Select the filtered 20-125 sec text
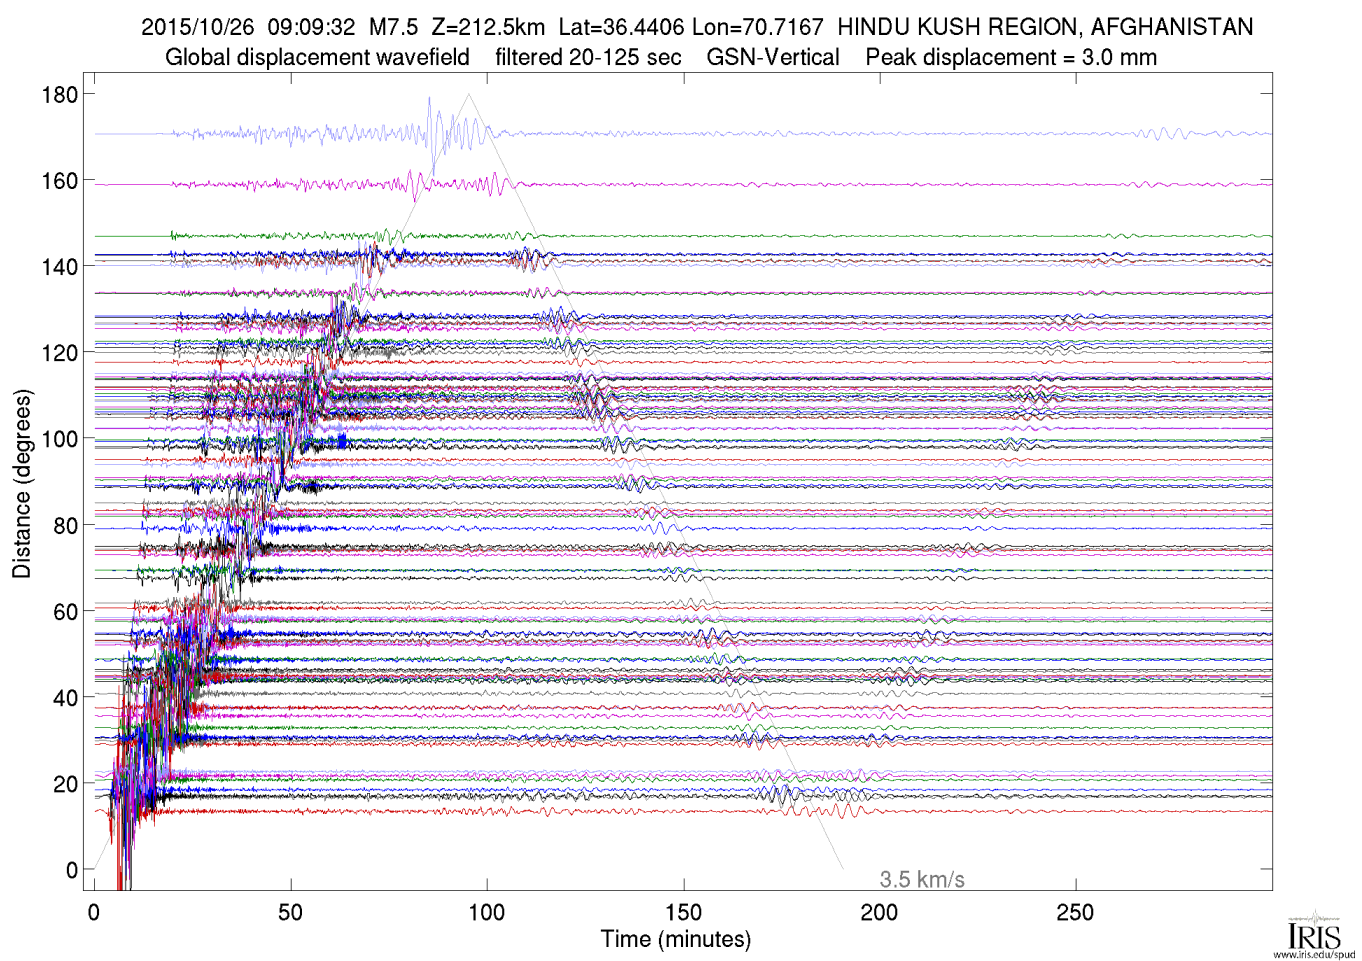Image resolution: width=1362 pixels, height=961 pixels. [x=588, y=57]
